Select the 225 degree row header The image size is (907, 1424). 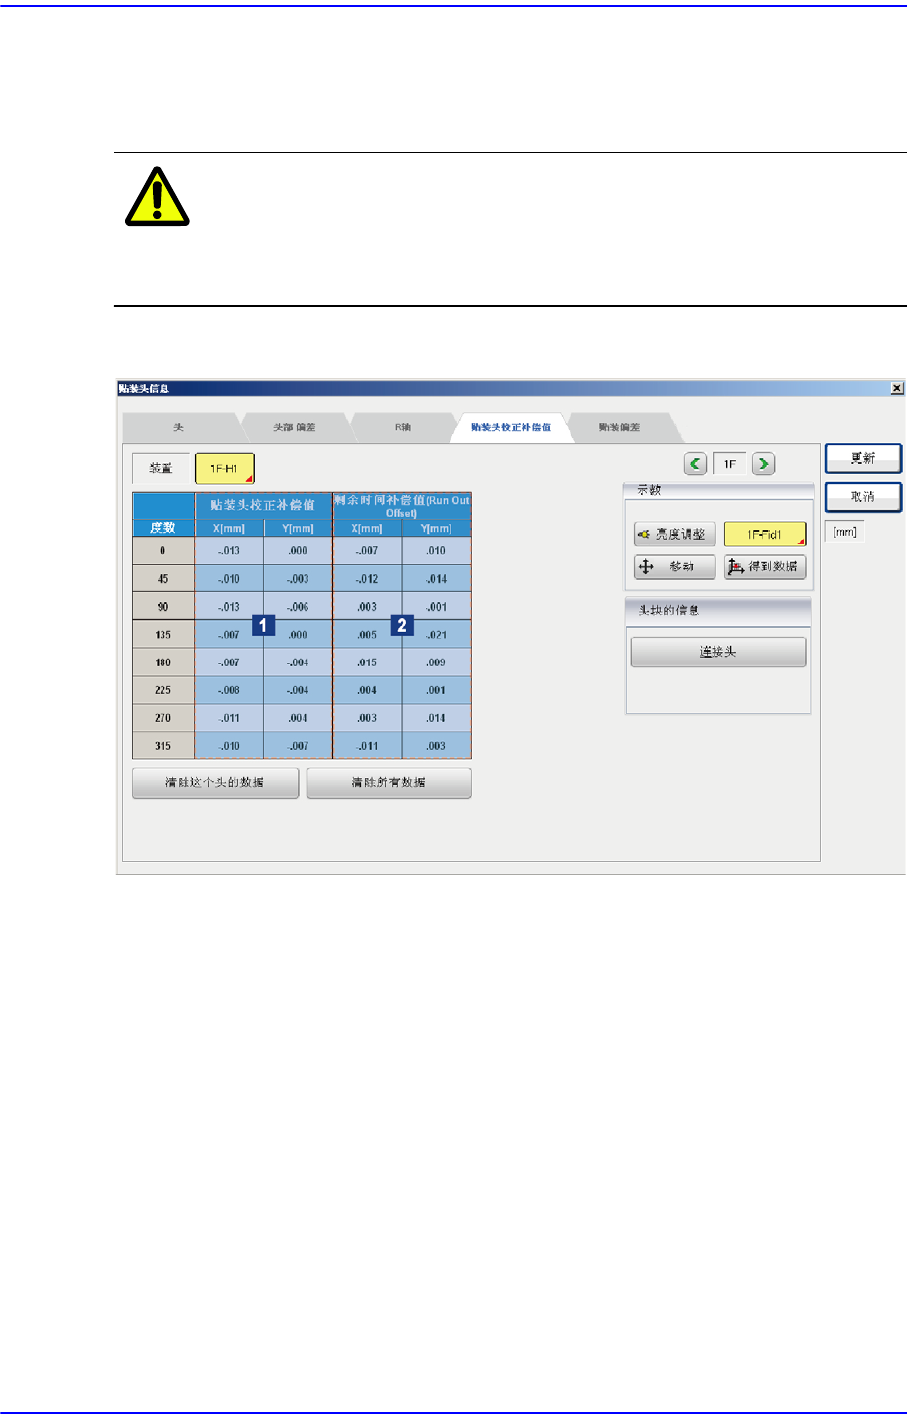(163, 690)
